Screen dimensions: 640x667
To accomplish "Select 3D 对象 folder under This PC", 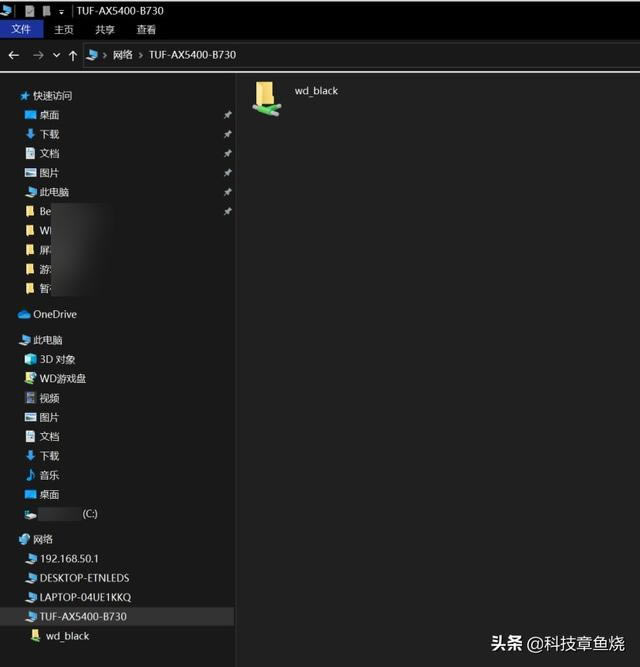I will click(57, 359).
